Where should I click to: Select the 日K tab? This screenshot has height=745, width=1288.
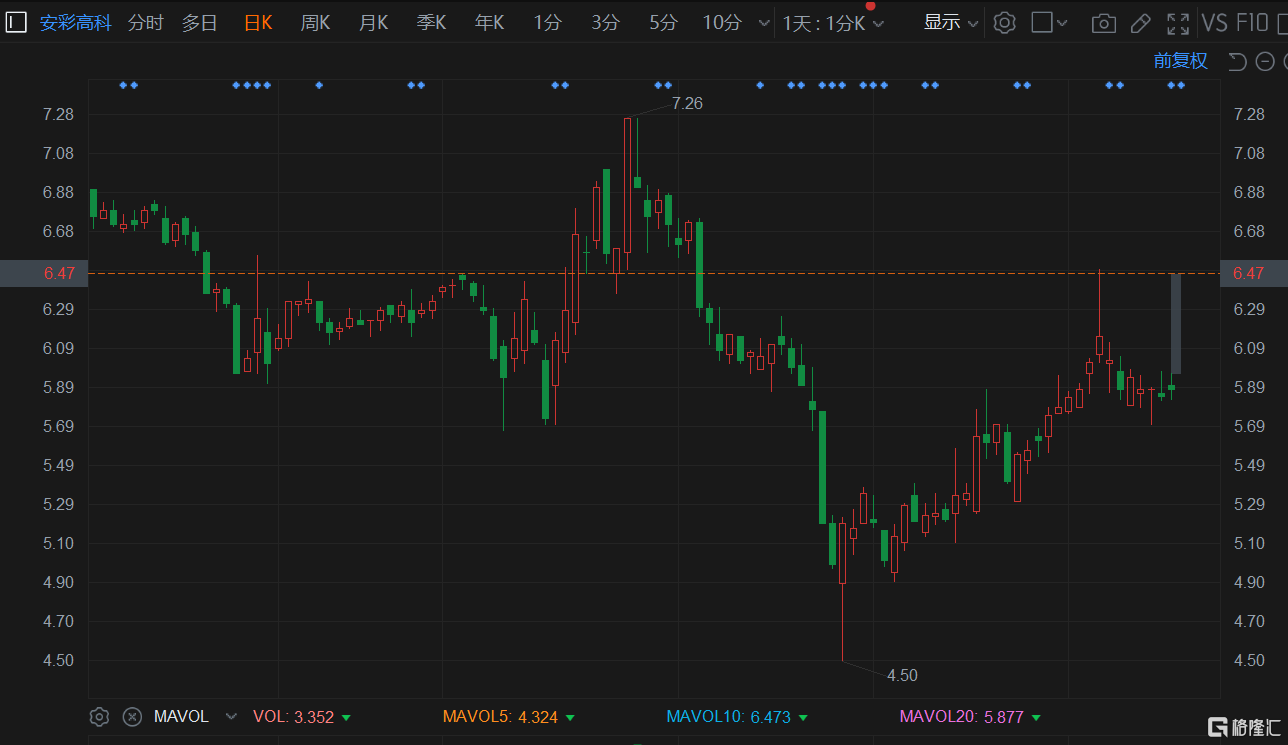(258, 23)
